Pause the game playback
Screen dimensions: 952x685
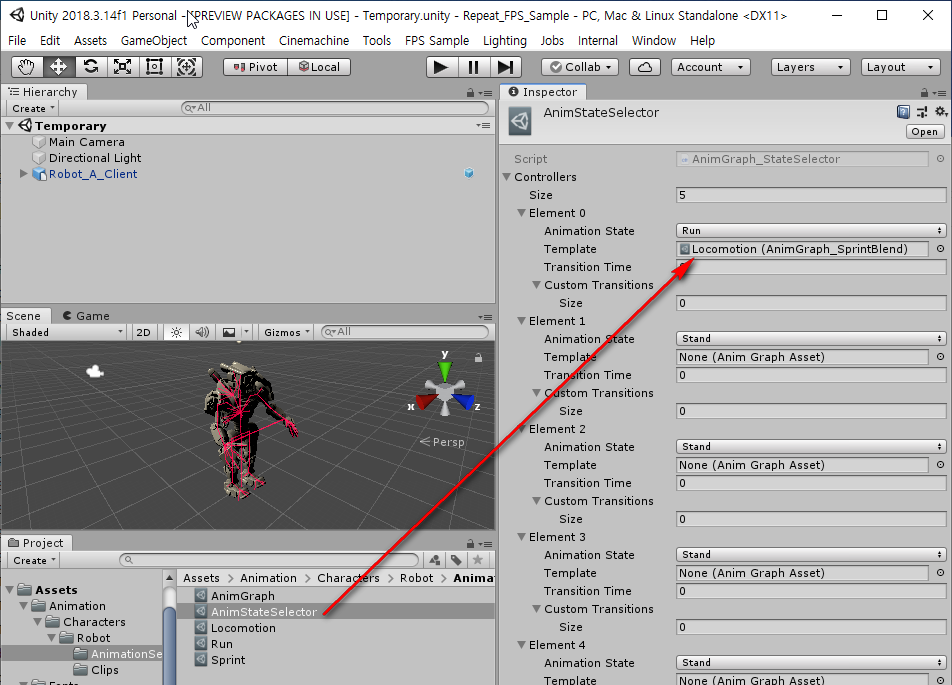[x=473, y=67]
